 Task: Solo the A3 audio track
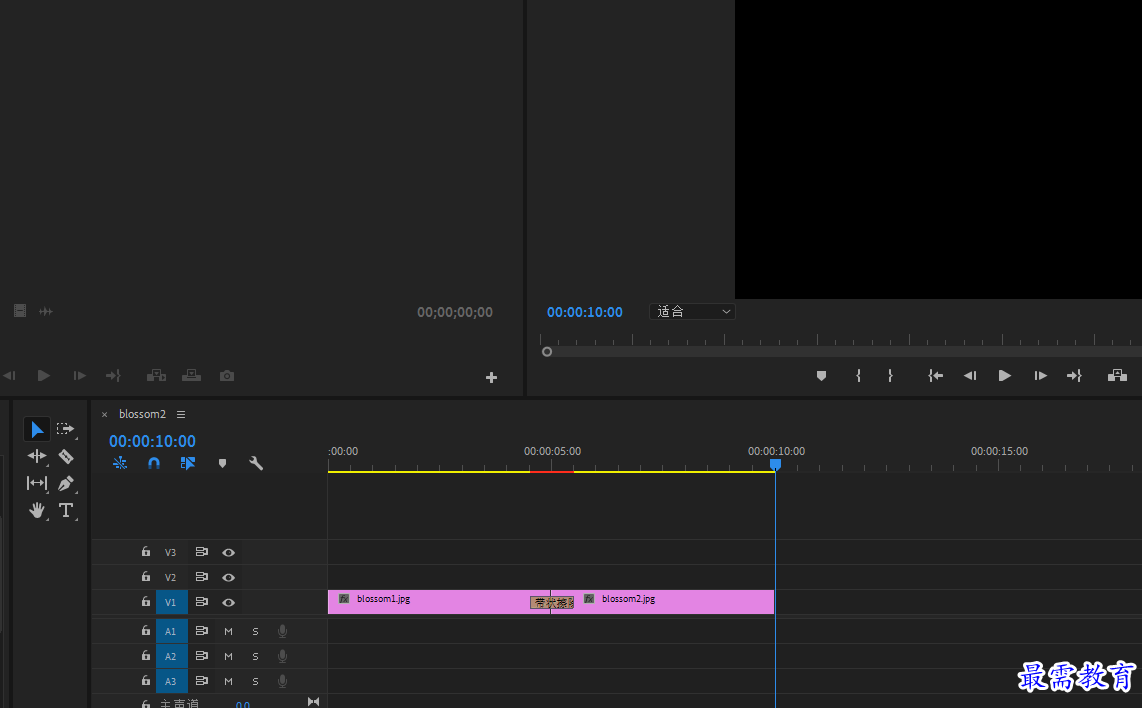click(x=255, y=681)
